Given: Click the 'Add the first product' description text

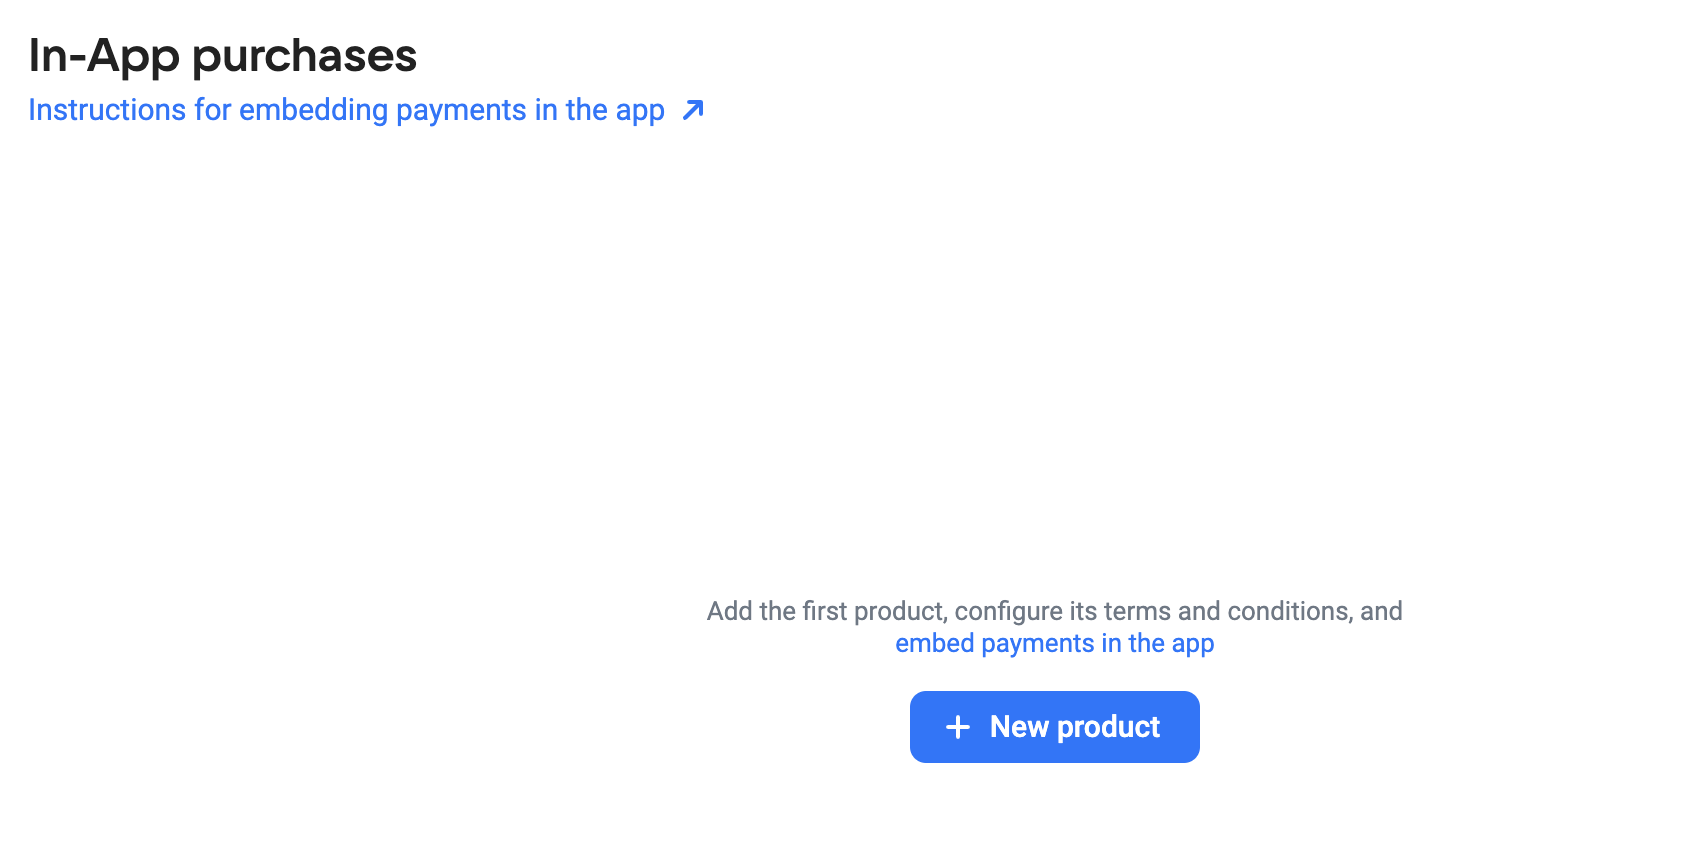Looking at the screenshot, I should (1054, 611).
